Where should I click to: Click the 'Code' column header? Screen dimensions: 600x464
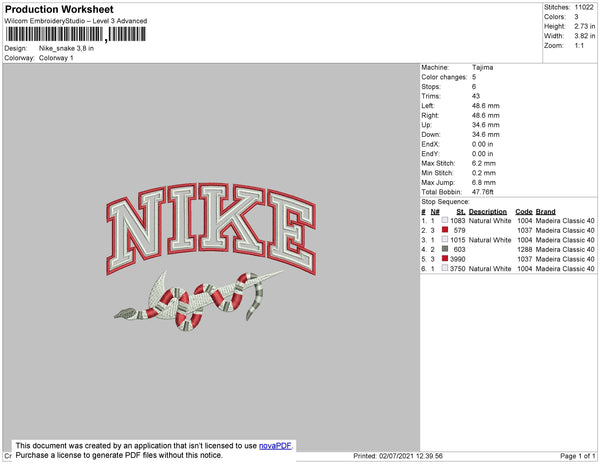point(524,212)
